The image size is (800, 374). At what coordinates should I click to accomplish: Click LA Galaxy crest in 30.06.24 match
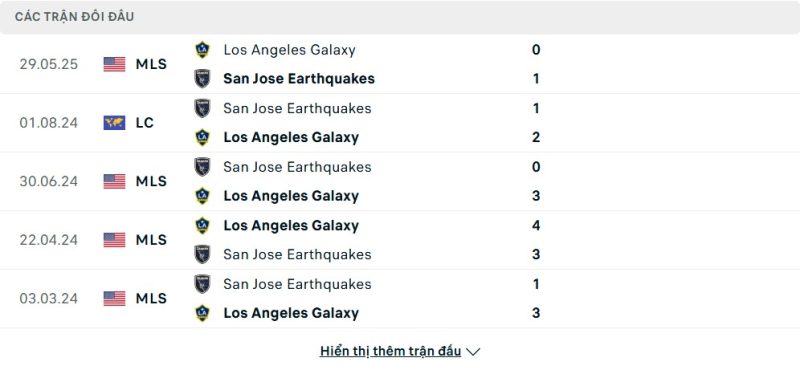(x=203, y=196)
